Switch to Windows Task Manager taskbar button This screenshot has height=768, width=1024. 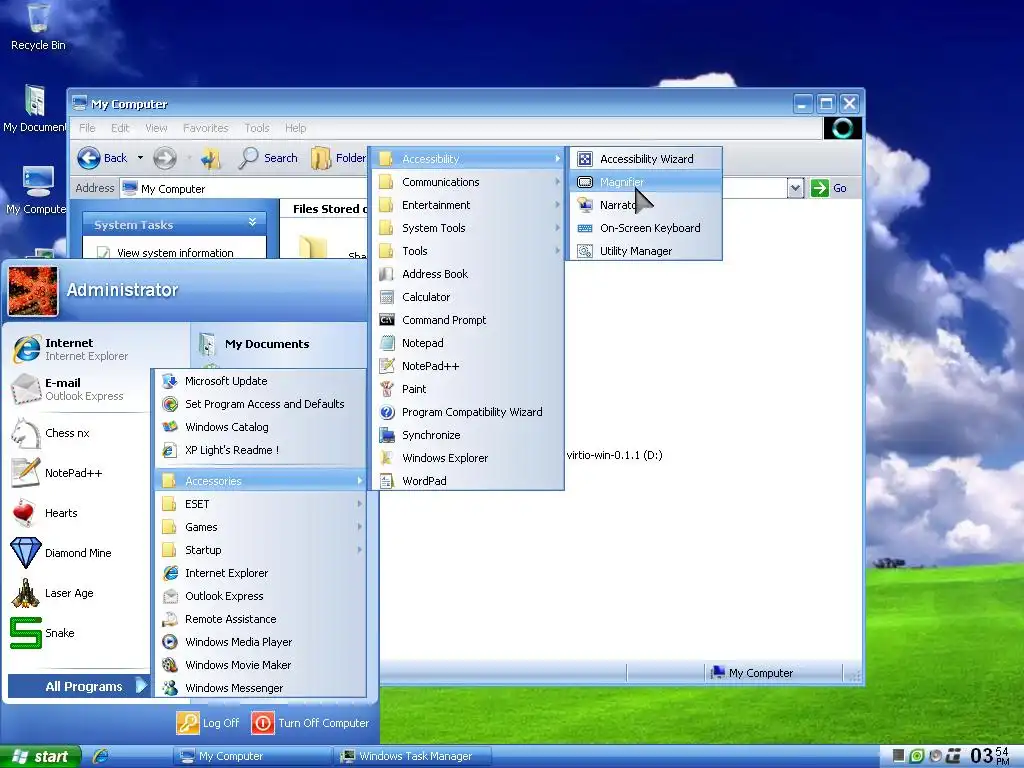coord(414,756)
